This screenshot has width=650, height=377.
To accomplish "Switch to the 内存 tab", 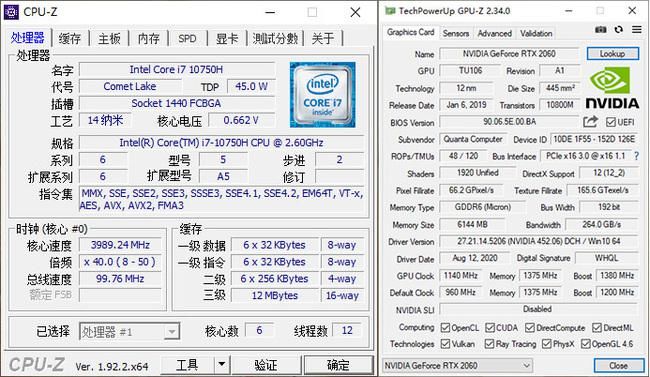I will 148,39.
